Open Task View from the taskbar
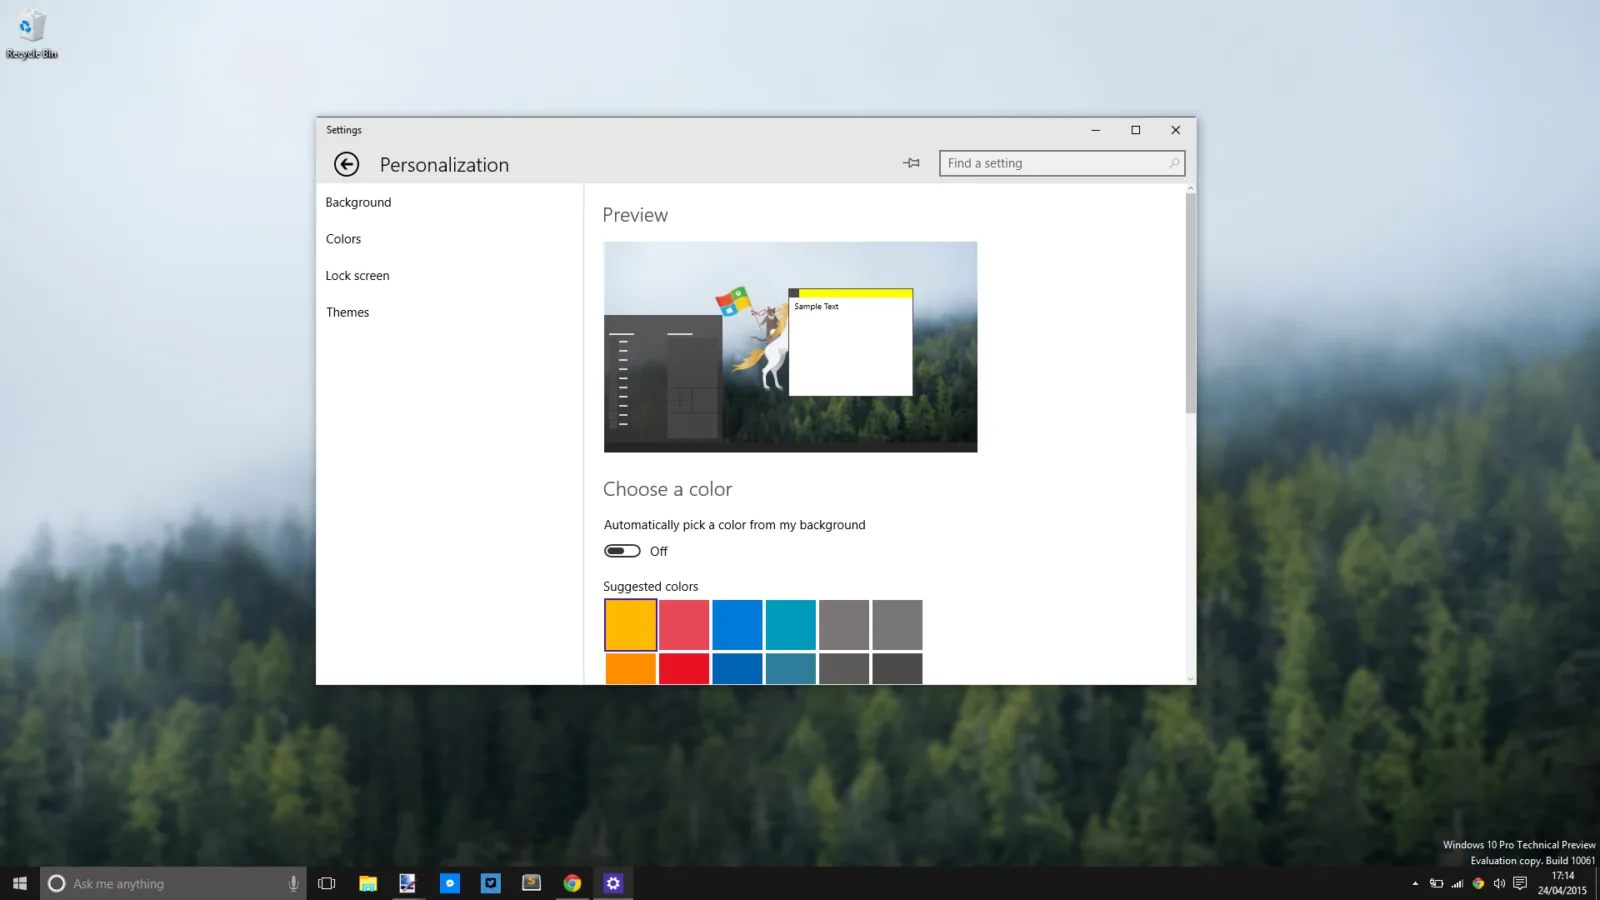1600x900 pixels. pos(326,883)
